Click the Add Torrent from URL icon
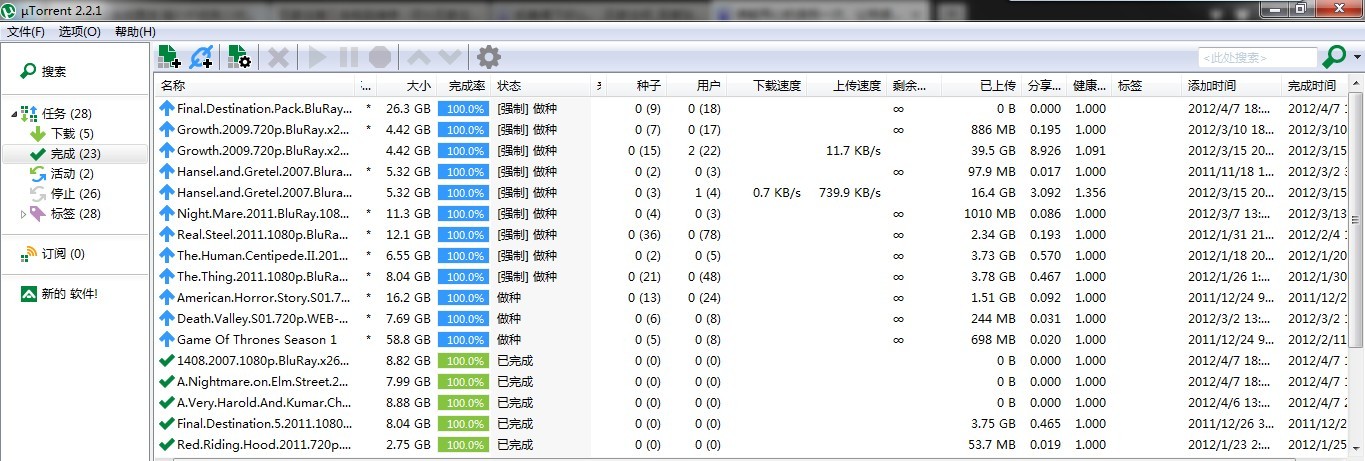Viewport: 1365px width, 461px height. 201,57
